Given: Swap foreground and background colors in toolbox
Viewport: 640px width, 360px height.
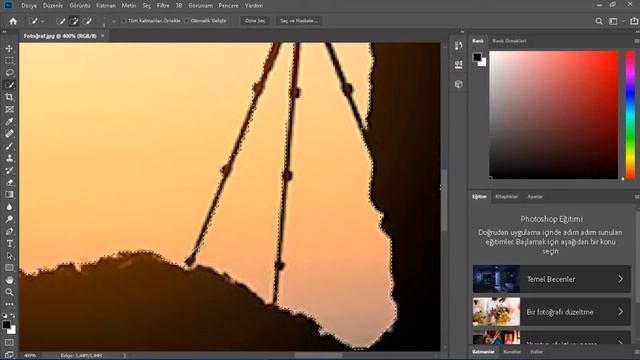Looking at the screenshot, I should (x=13, y=316).
